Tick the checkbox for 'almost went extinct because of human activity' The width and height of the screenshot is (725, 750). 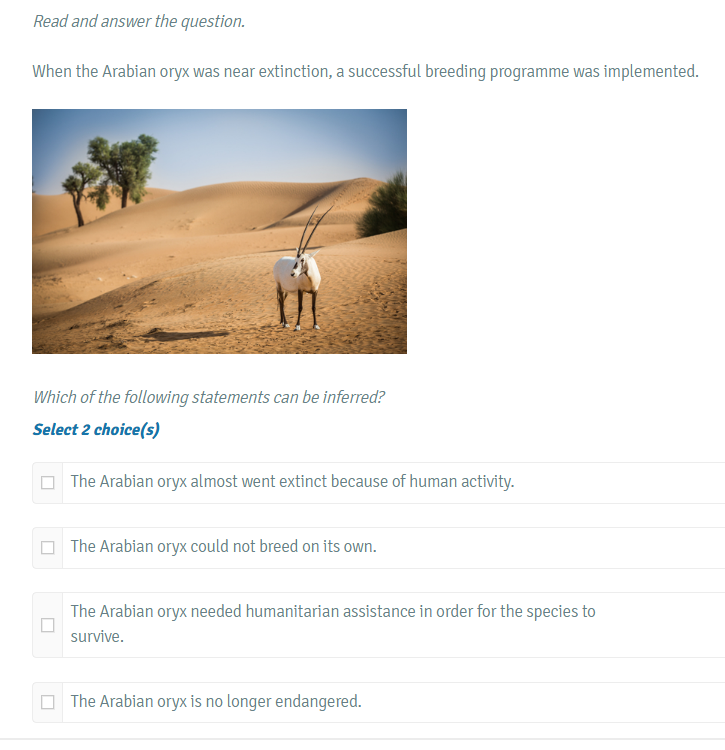click(47, 482)
